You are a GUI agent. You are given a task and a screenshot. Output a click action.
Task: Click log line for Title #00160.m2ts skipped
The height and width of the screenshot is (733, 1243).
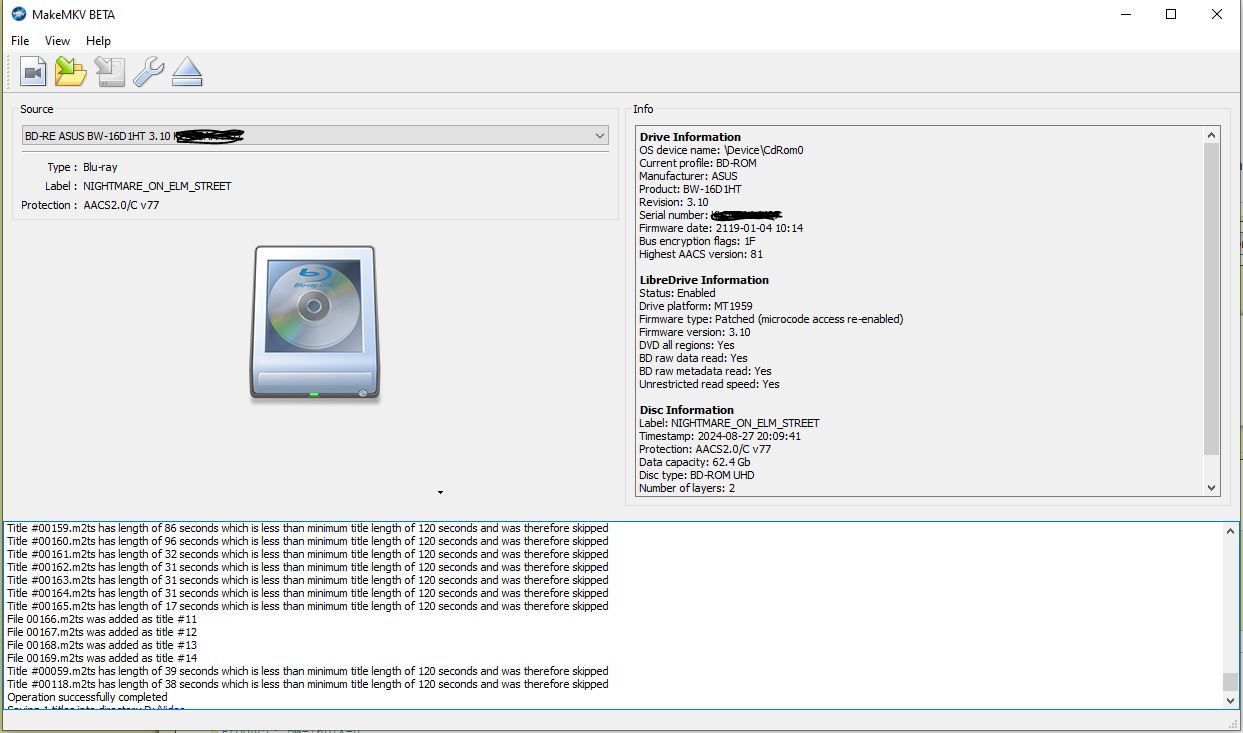pyautogui.click(x=307, y=541)
